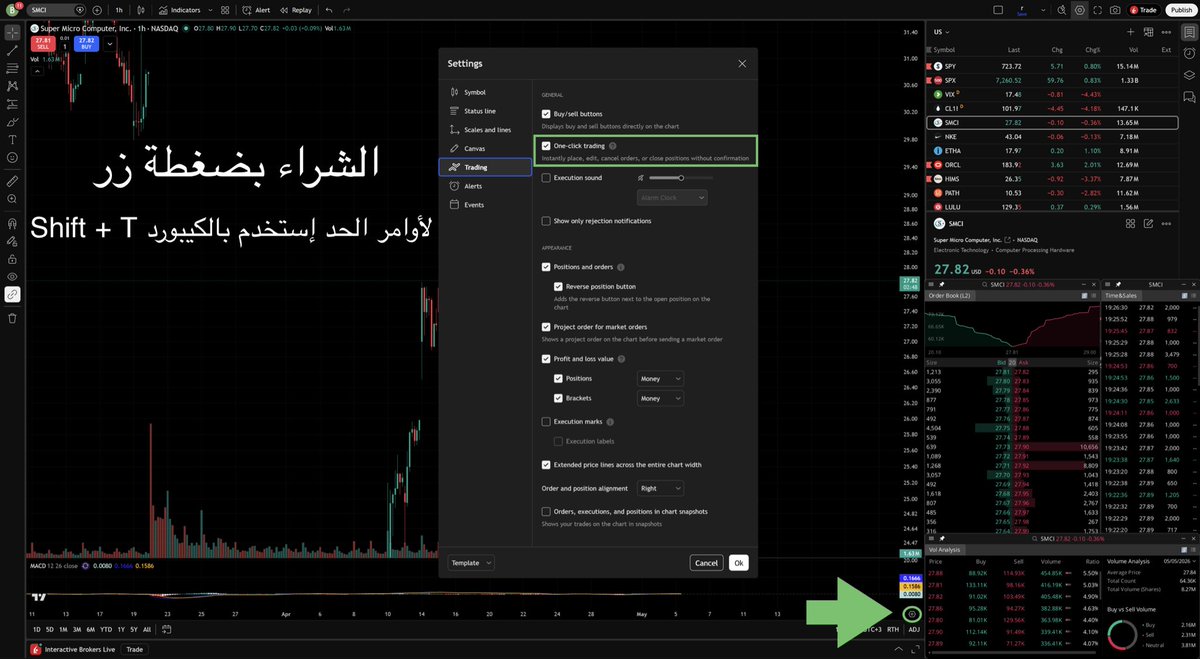Open watchlist advanced view icon
Viewport: 1200px width, 659px height.
coord(1146,32)
